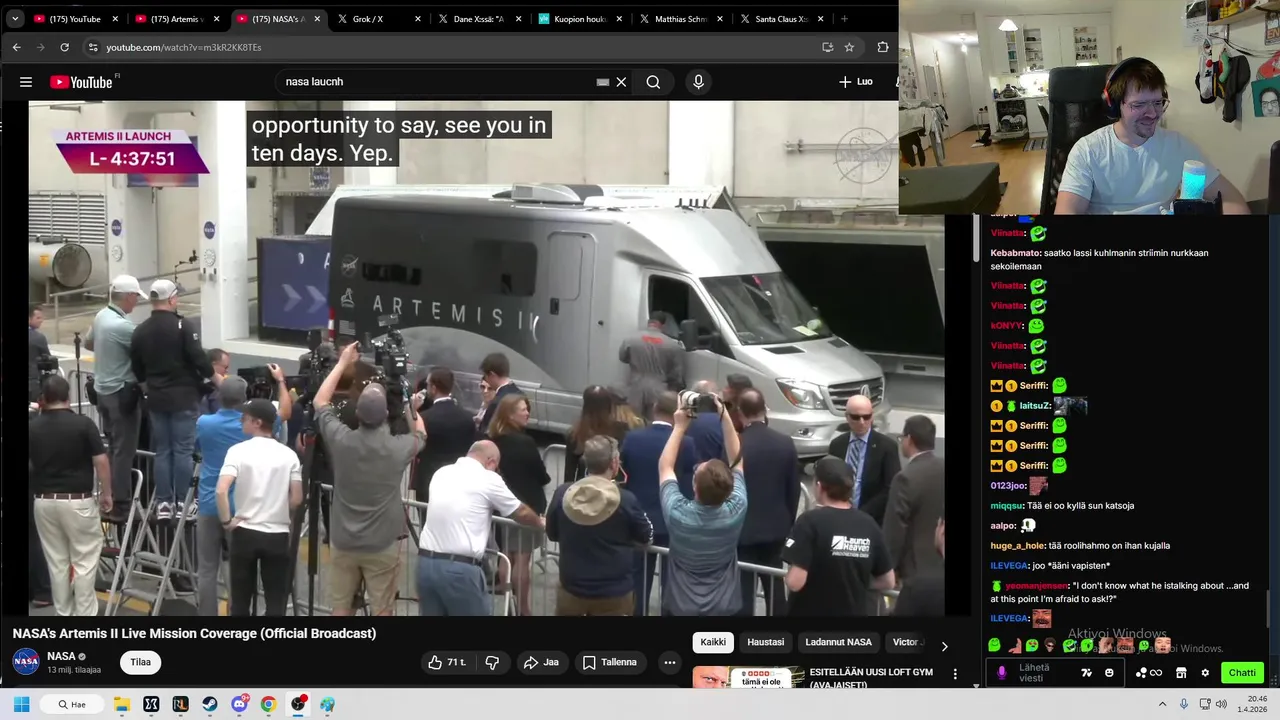Open the Luo create button
This screenshot has width=1280, height=720.
pos(856,82)
